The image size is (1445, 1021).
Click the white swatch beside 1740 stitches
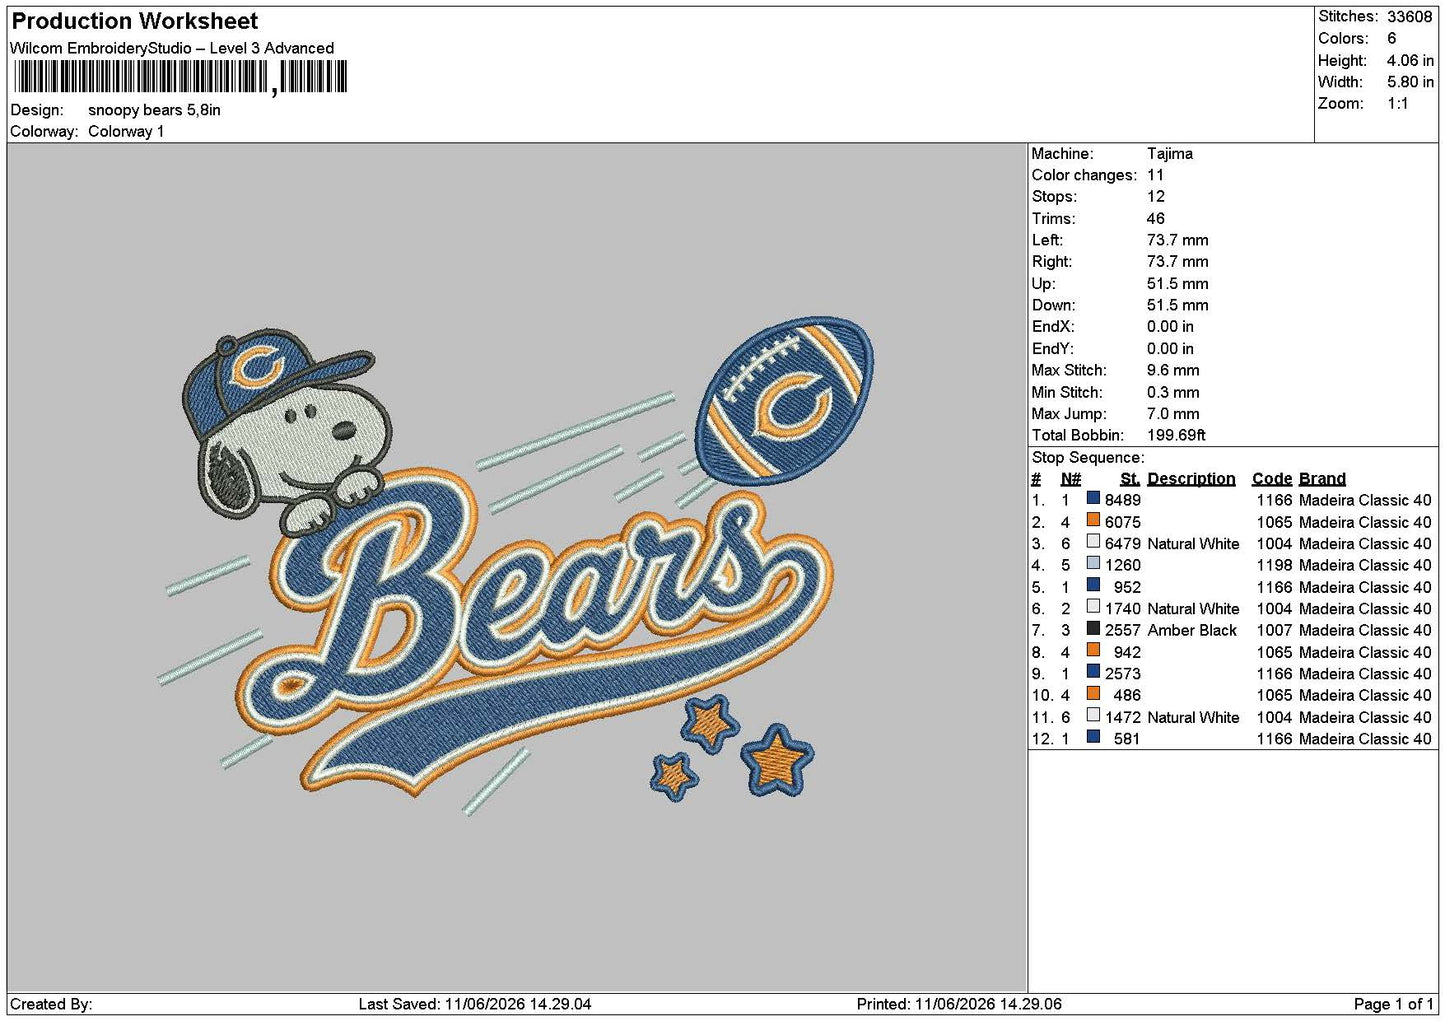click(1093, 607)
